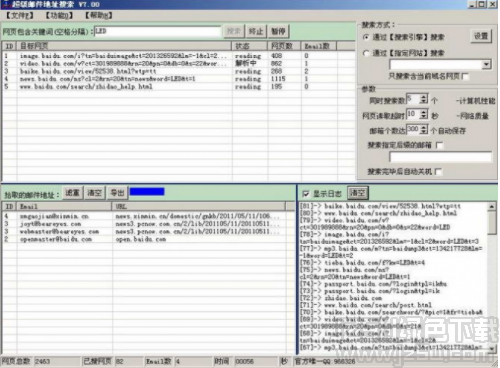Toggle the 显示日志 checkbox
Screen dimensions: 500x368
[x=306, y=193]
